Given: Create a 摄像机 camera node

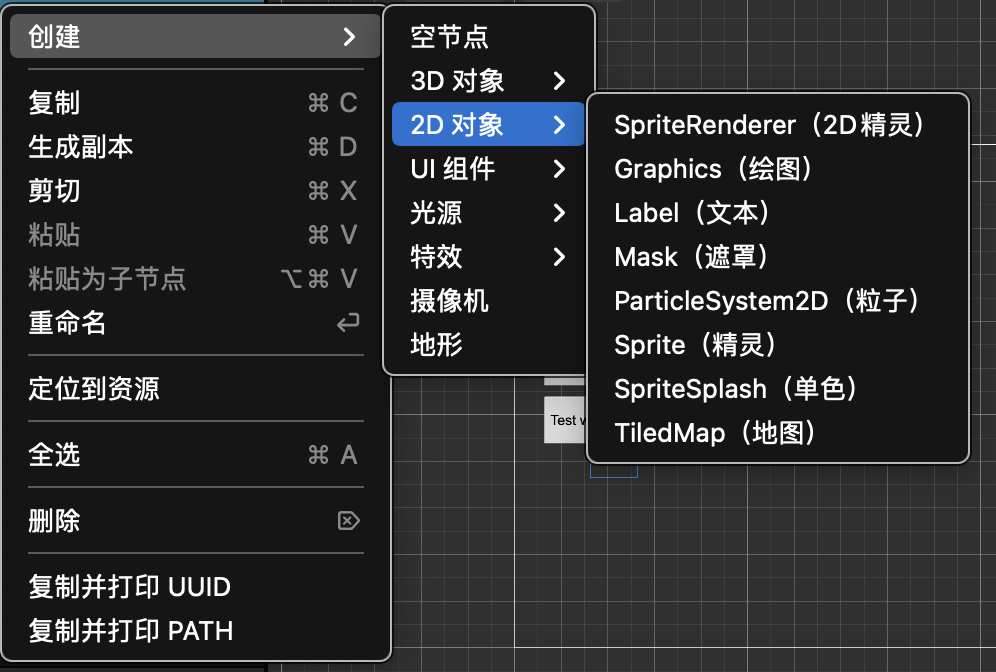Looking at the screenshot, I should 488,300.
